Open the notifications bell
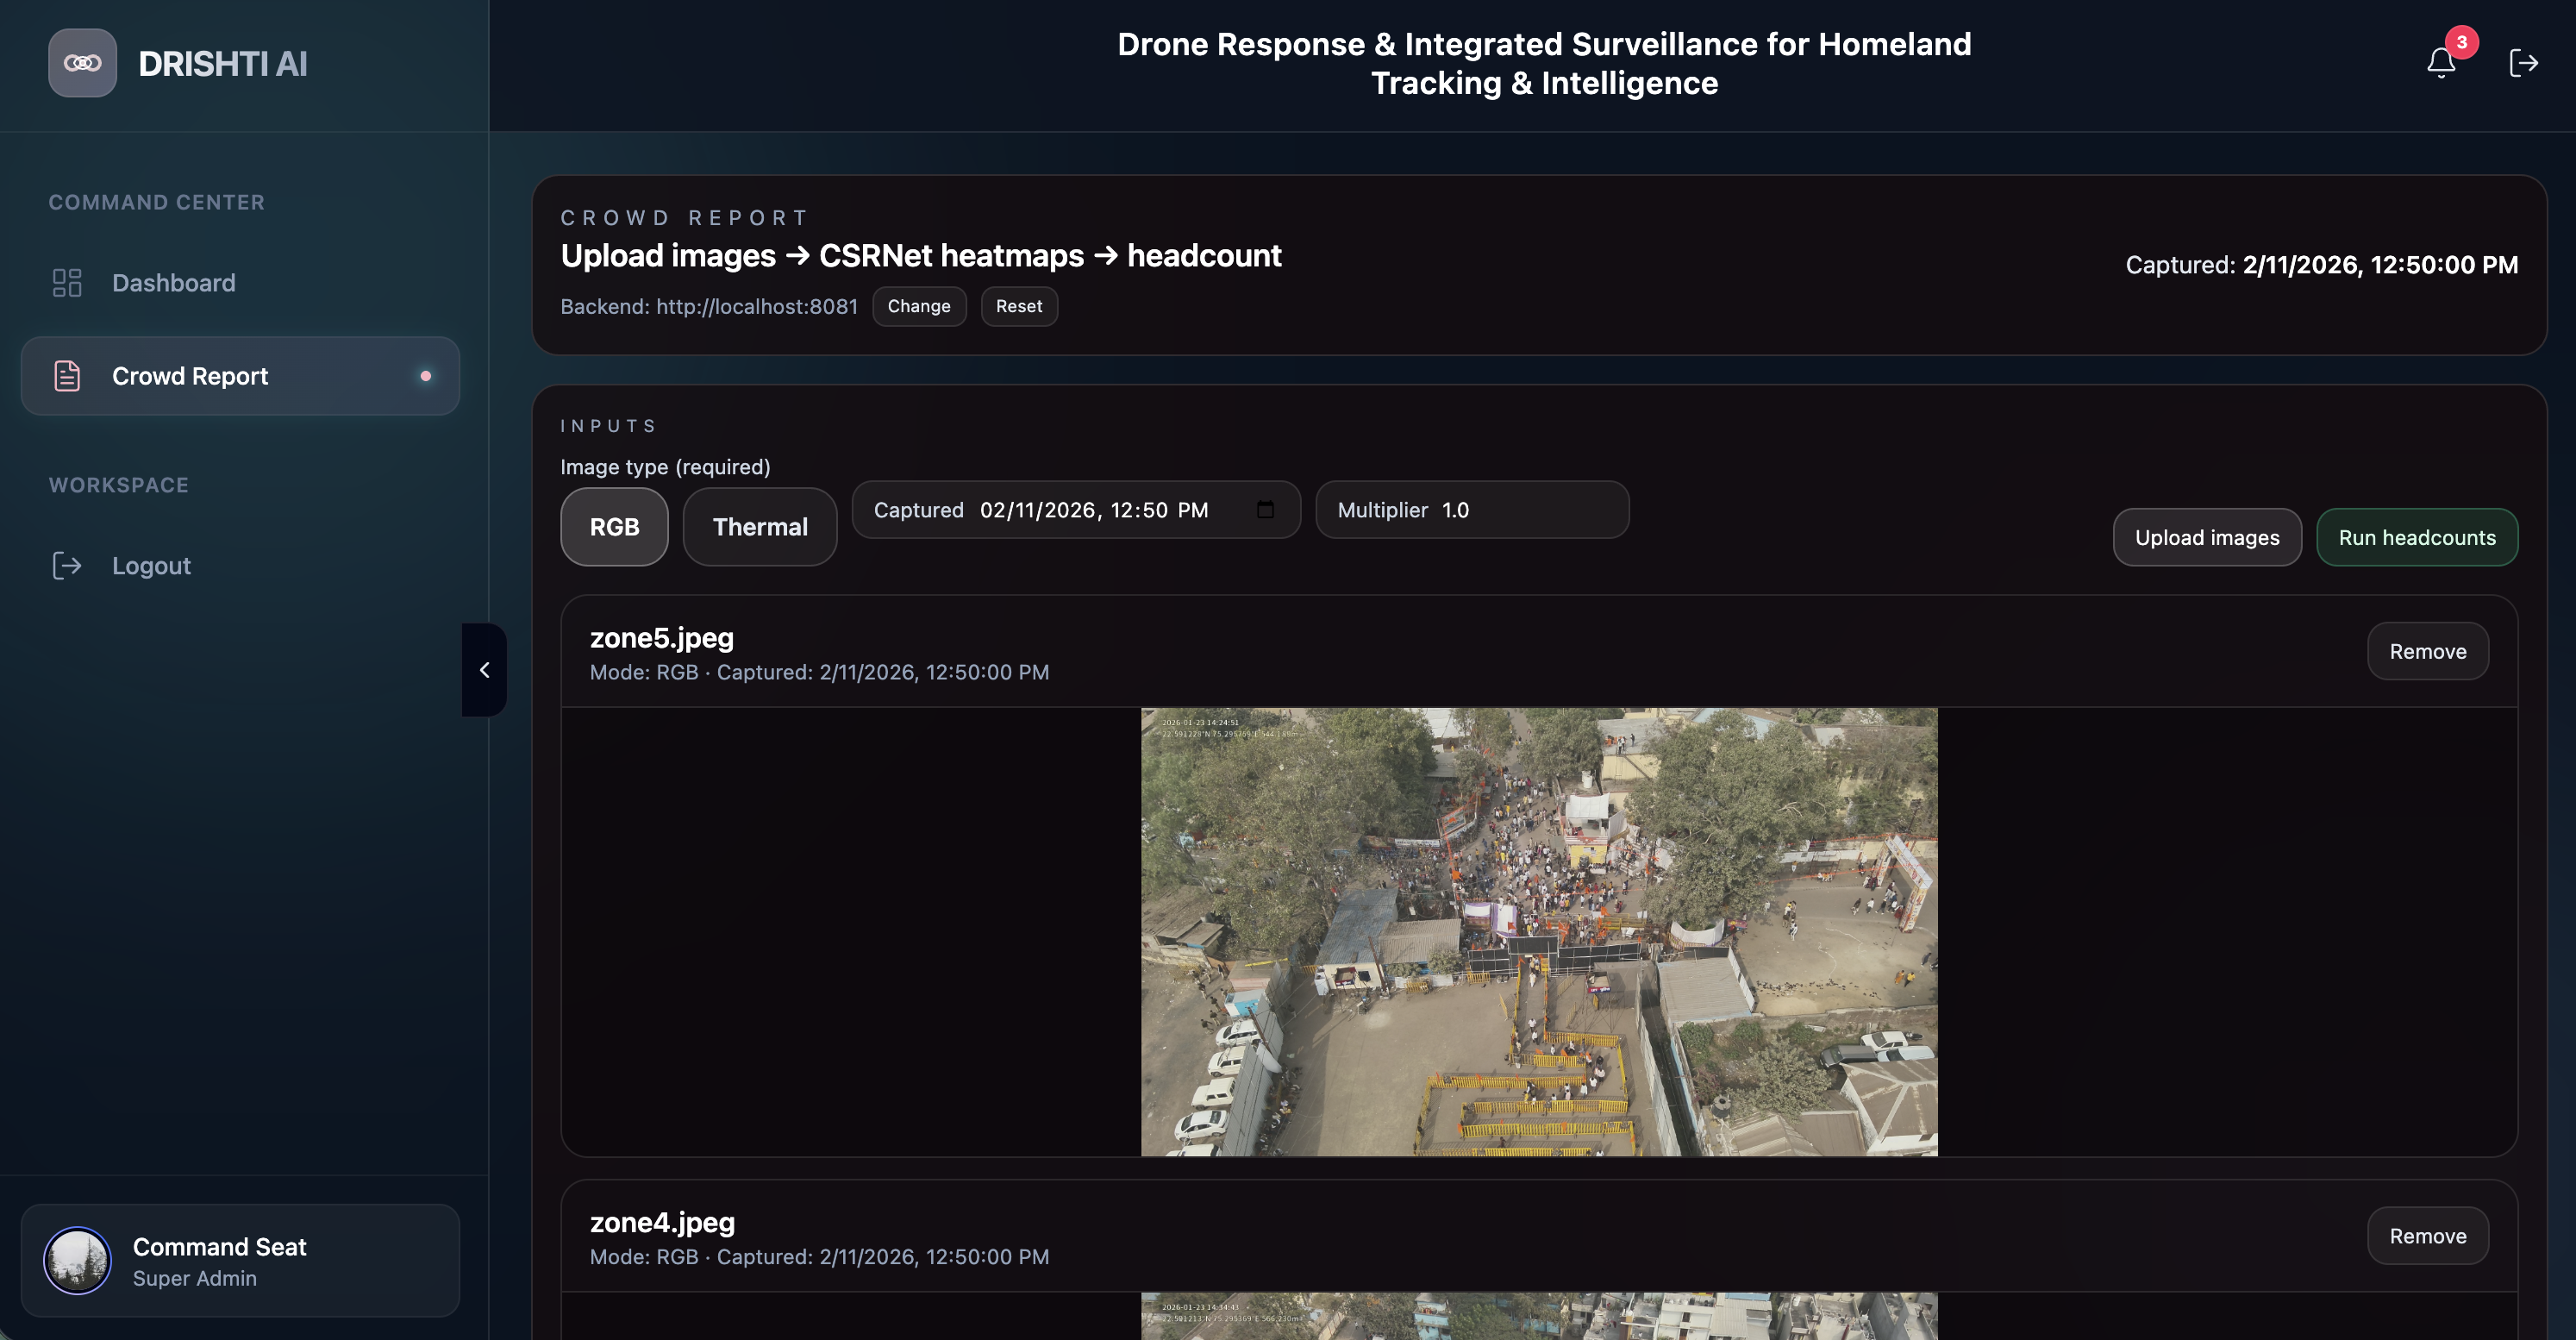The height and width of the screenshot is (1340, 2576). pos(2441,63)
